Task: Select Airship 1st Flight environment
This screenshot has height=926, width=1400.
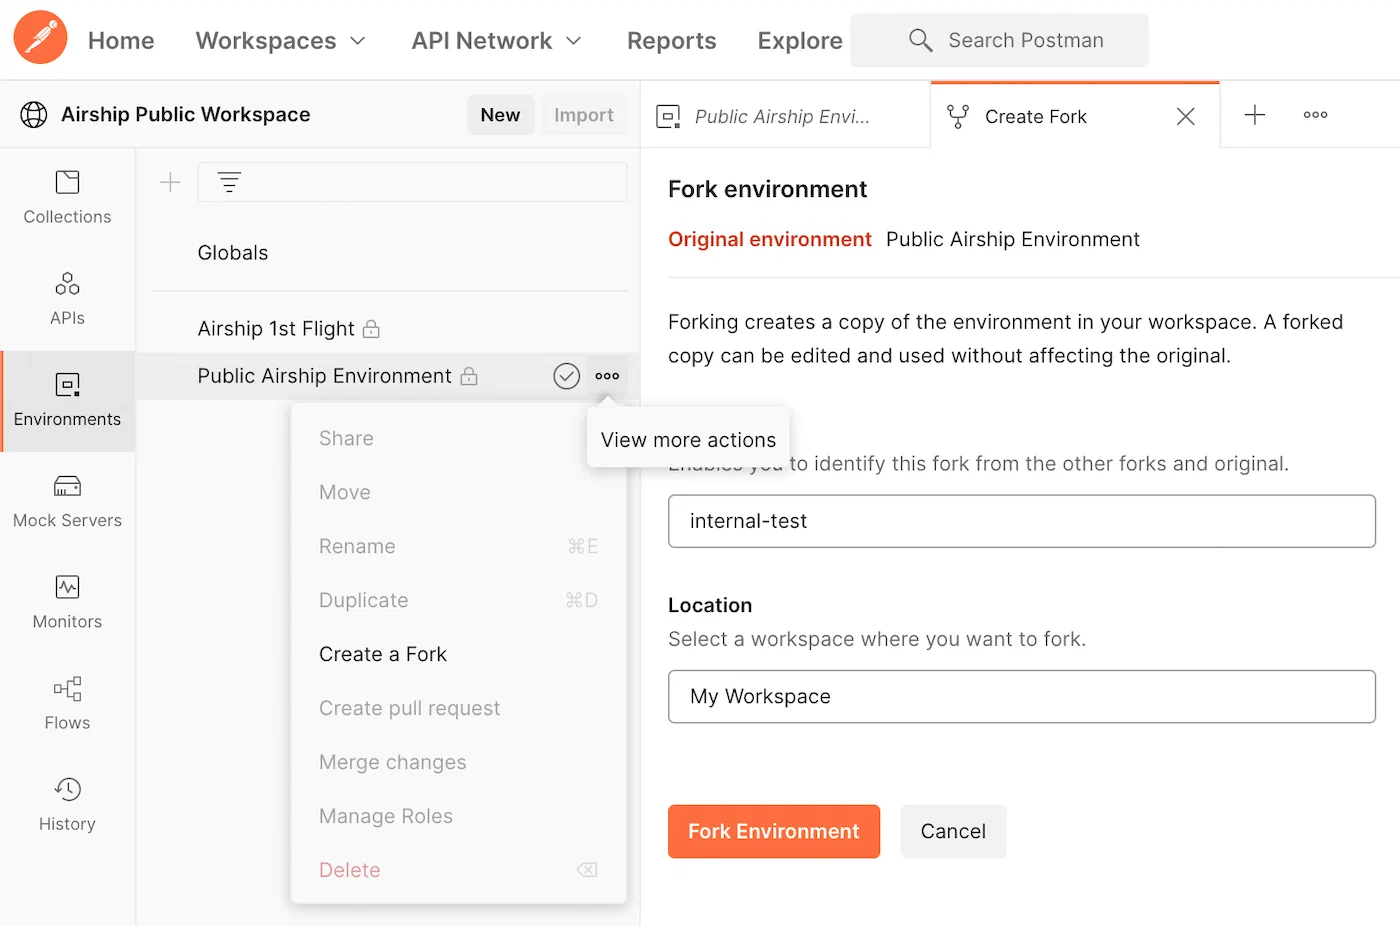Action: [x=276, y=328]
